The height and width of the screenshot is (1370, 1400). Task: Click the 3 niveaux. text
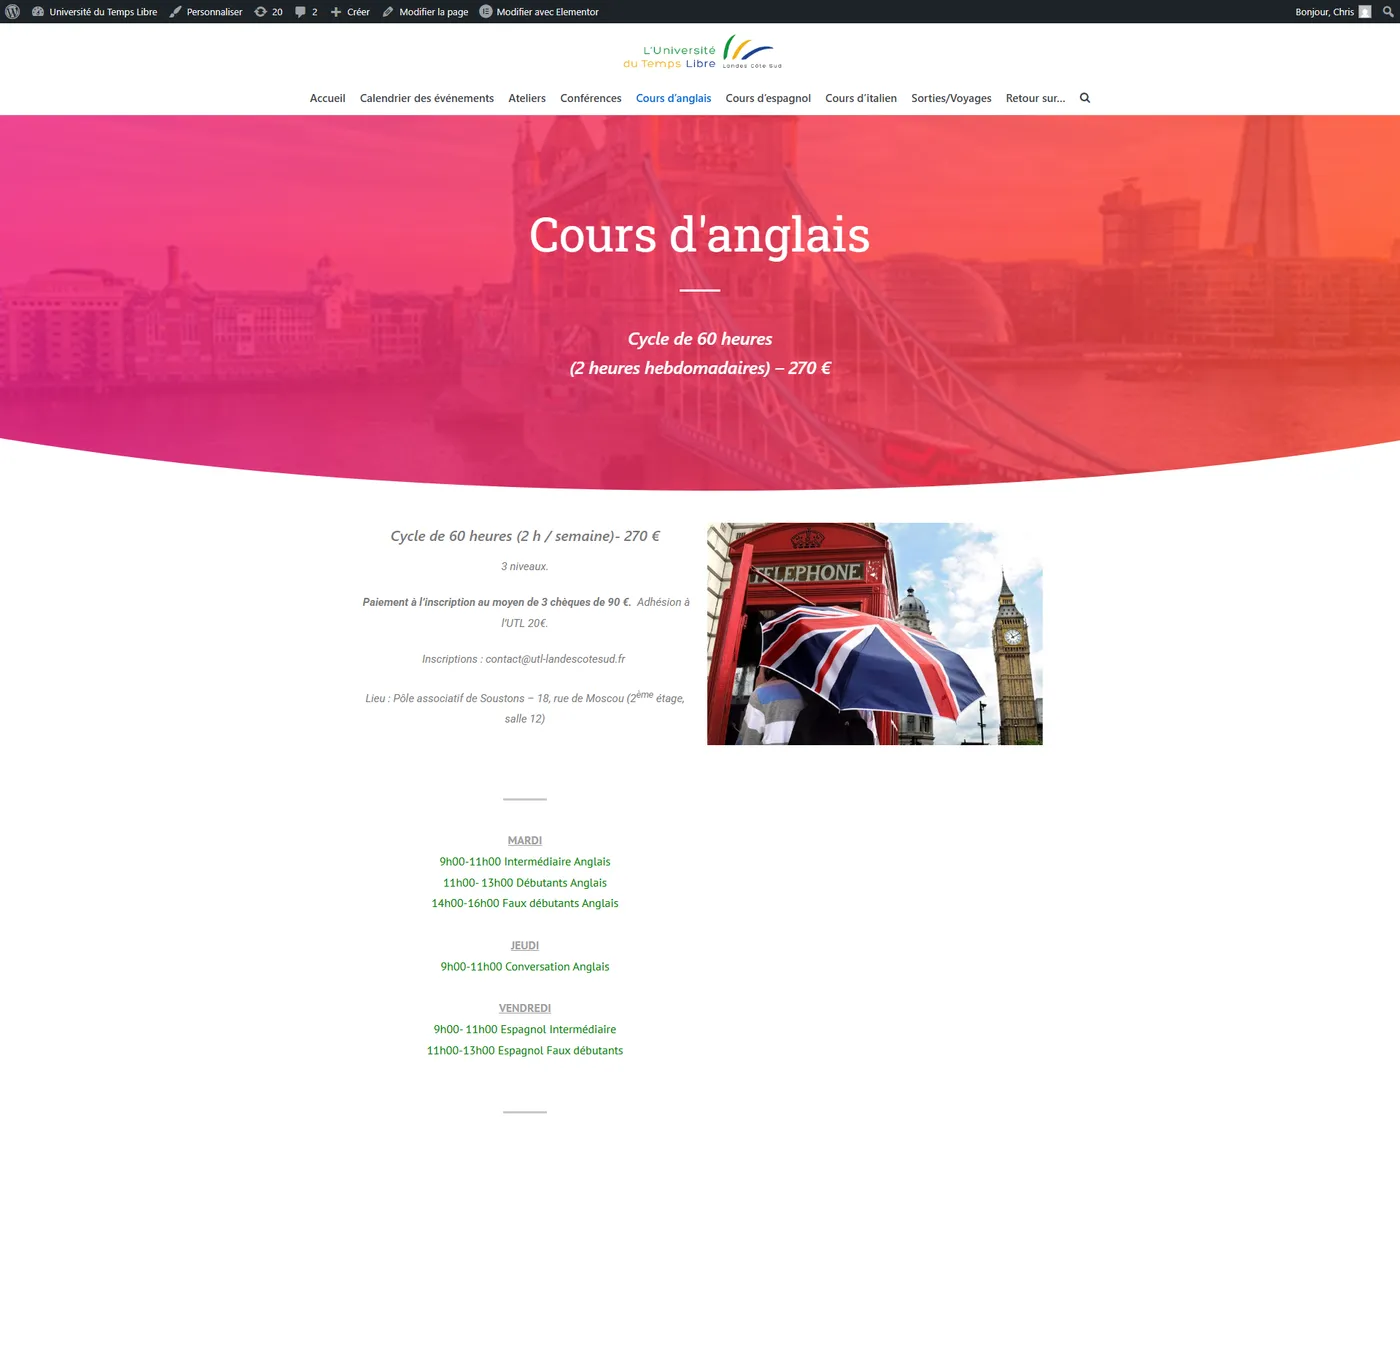(x=525, y=567)
